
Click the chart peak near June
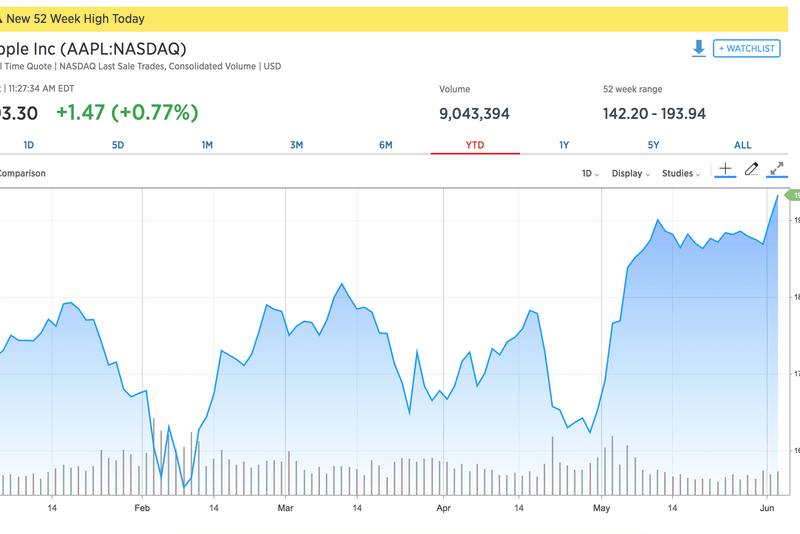point(777,197)
